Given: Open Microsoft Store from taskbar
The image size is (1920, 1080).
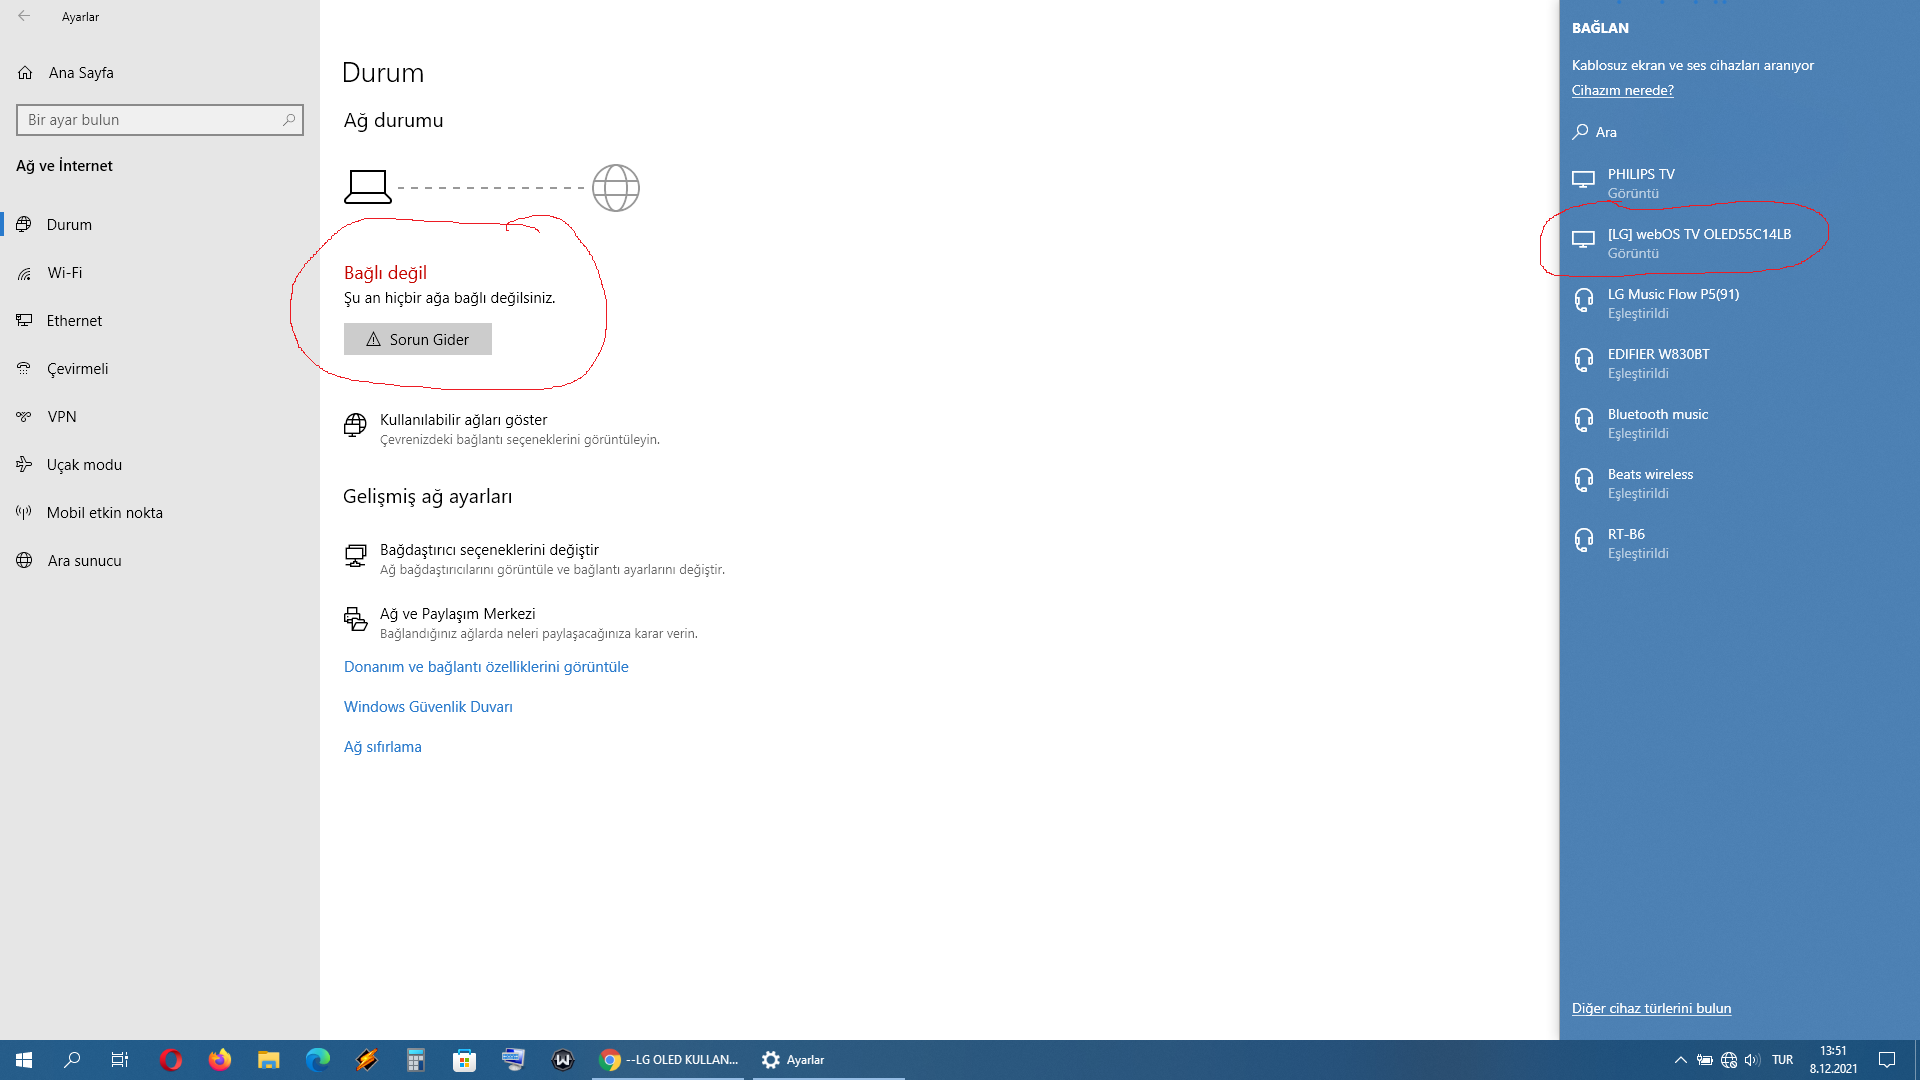Looking at the screenshot, I should tap(465, 1060).
